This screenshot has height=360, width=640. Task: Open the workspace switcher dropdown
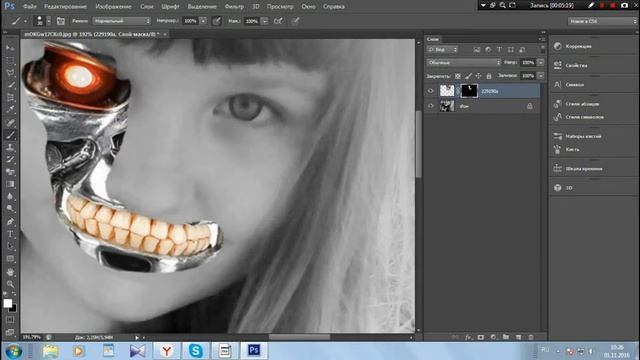pyautogui.click(x=602, y=21)
